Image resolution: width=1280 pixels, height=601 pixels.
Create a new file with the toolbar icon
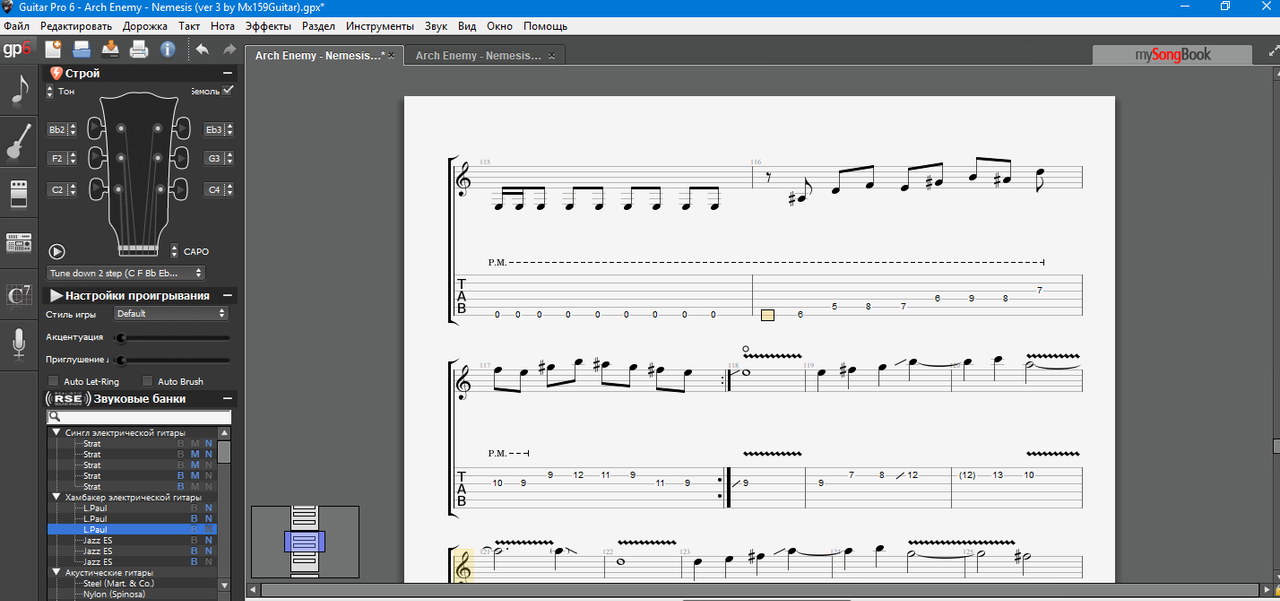[53, 48]
